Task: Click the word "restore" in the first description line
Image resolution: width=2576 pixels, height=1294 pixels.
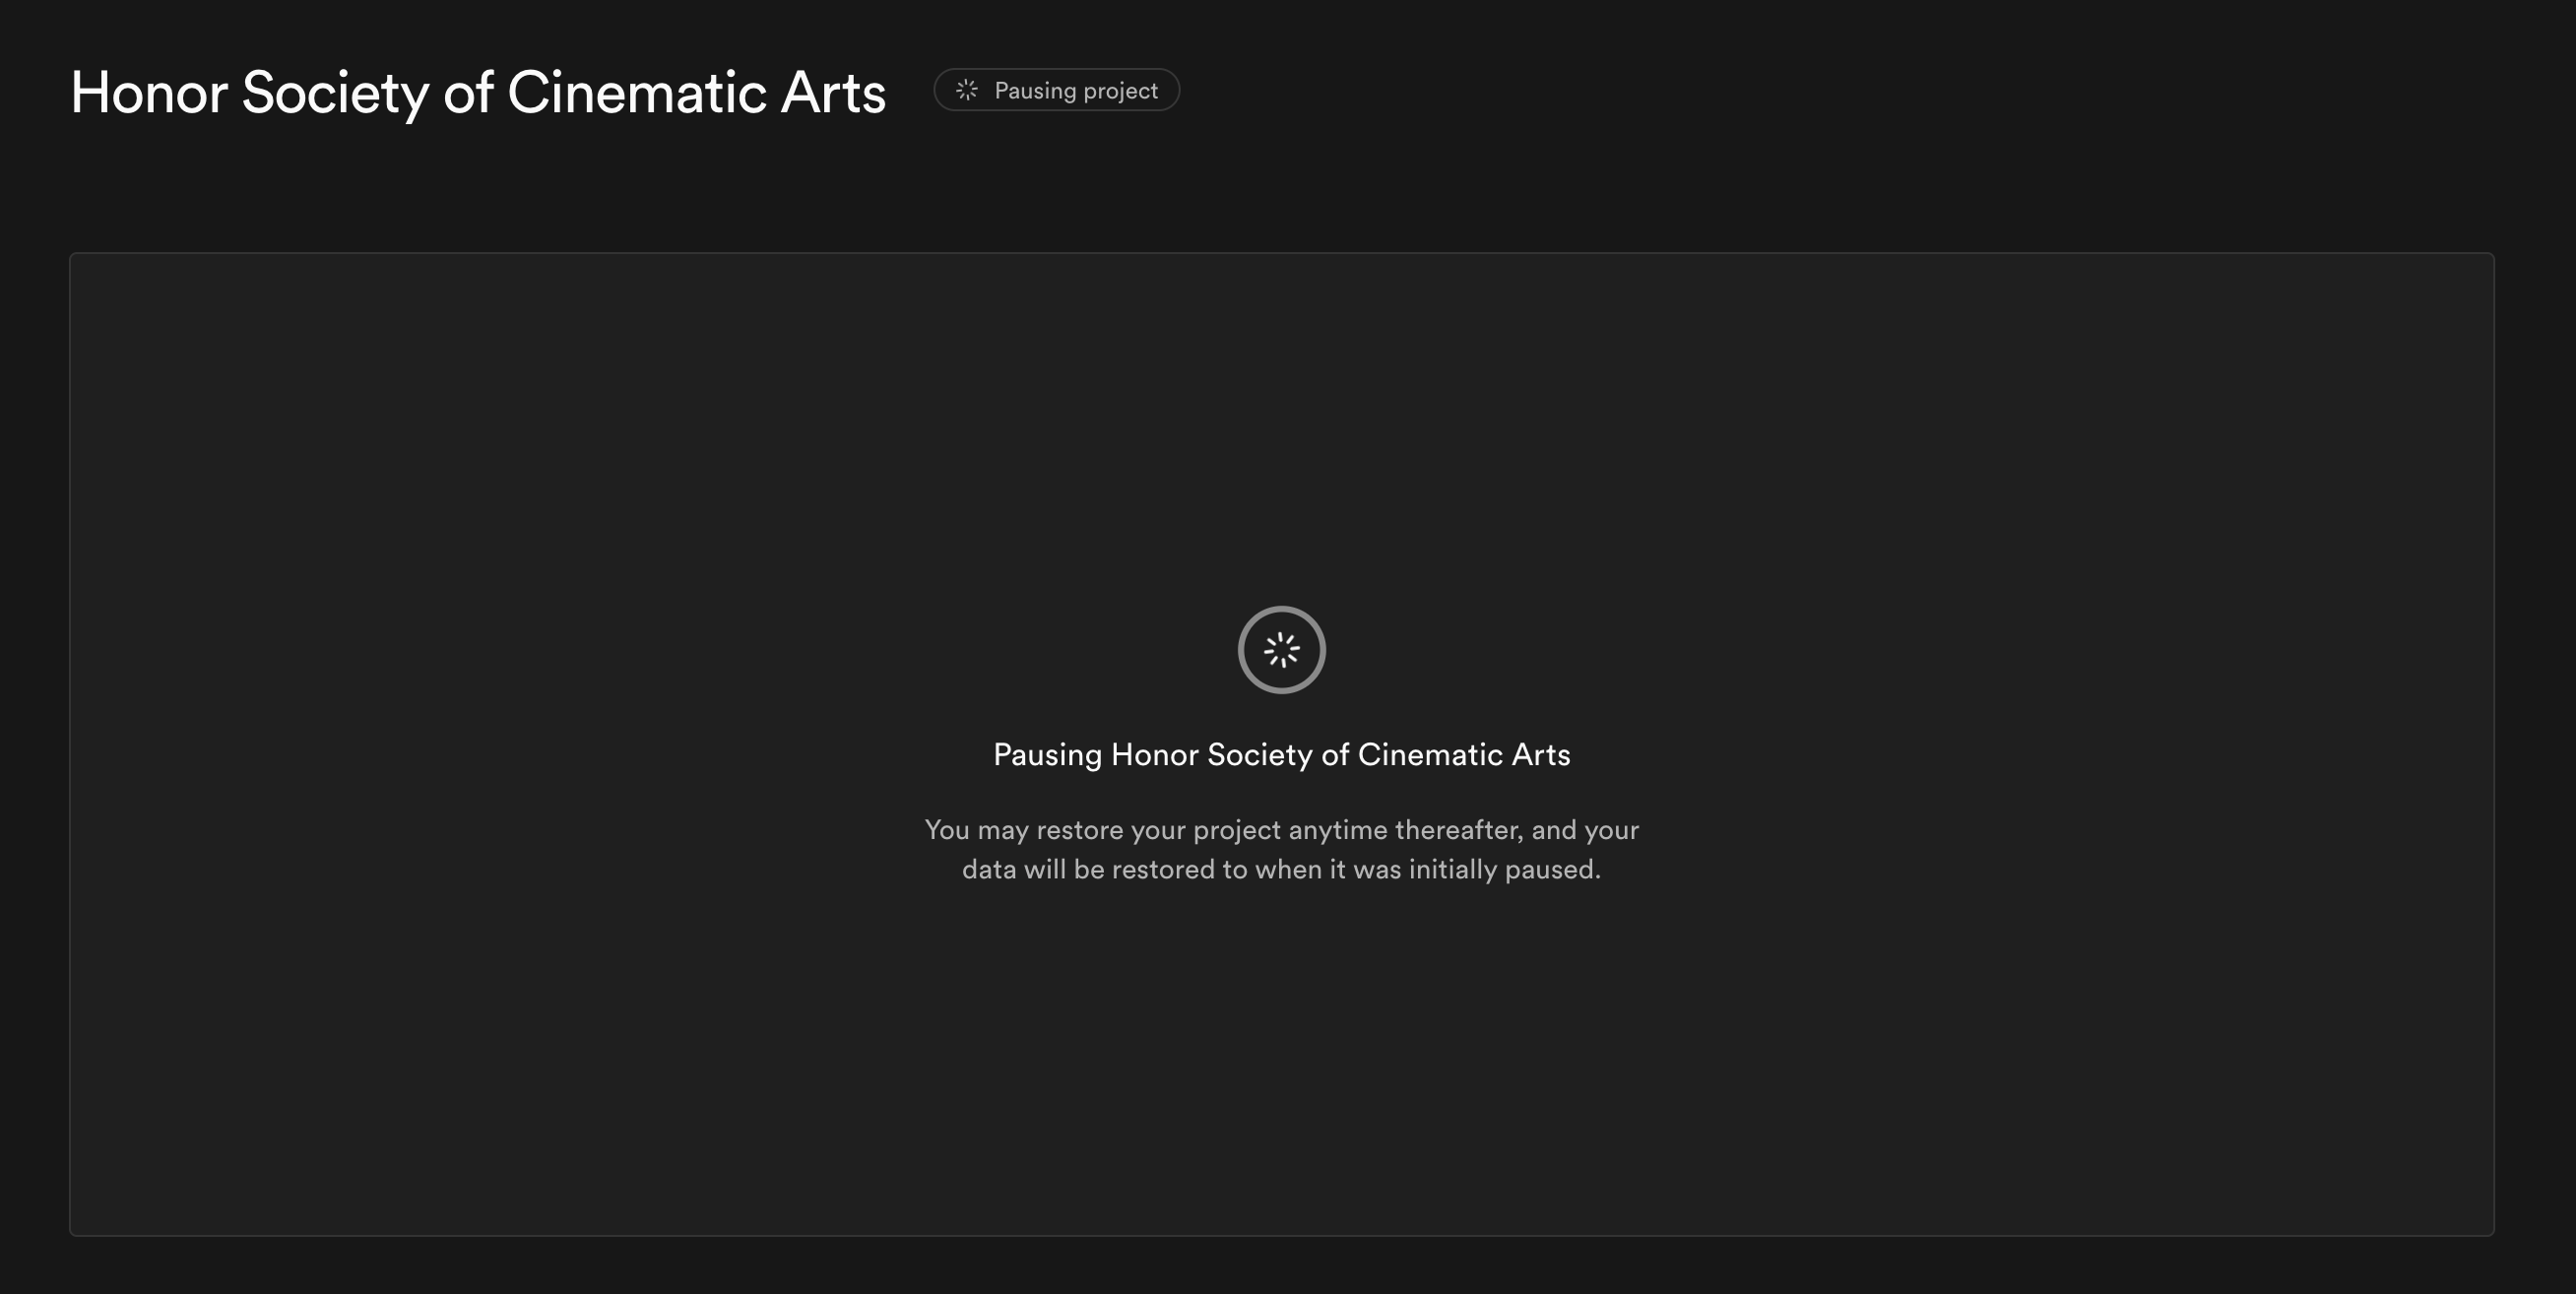Action: point(1079,830)
